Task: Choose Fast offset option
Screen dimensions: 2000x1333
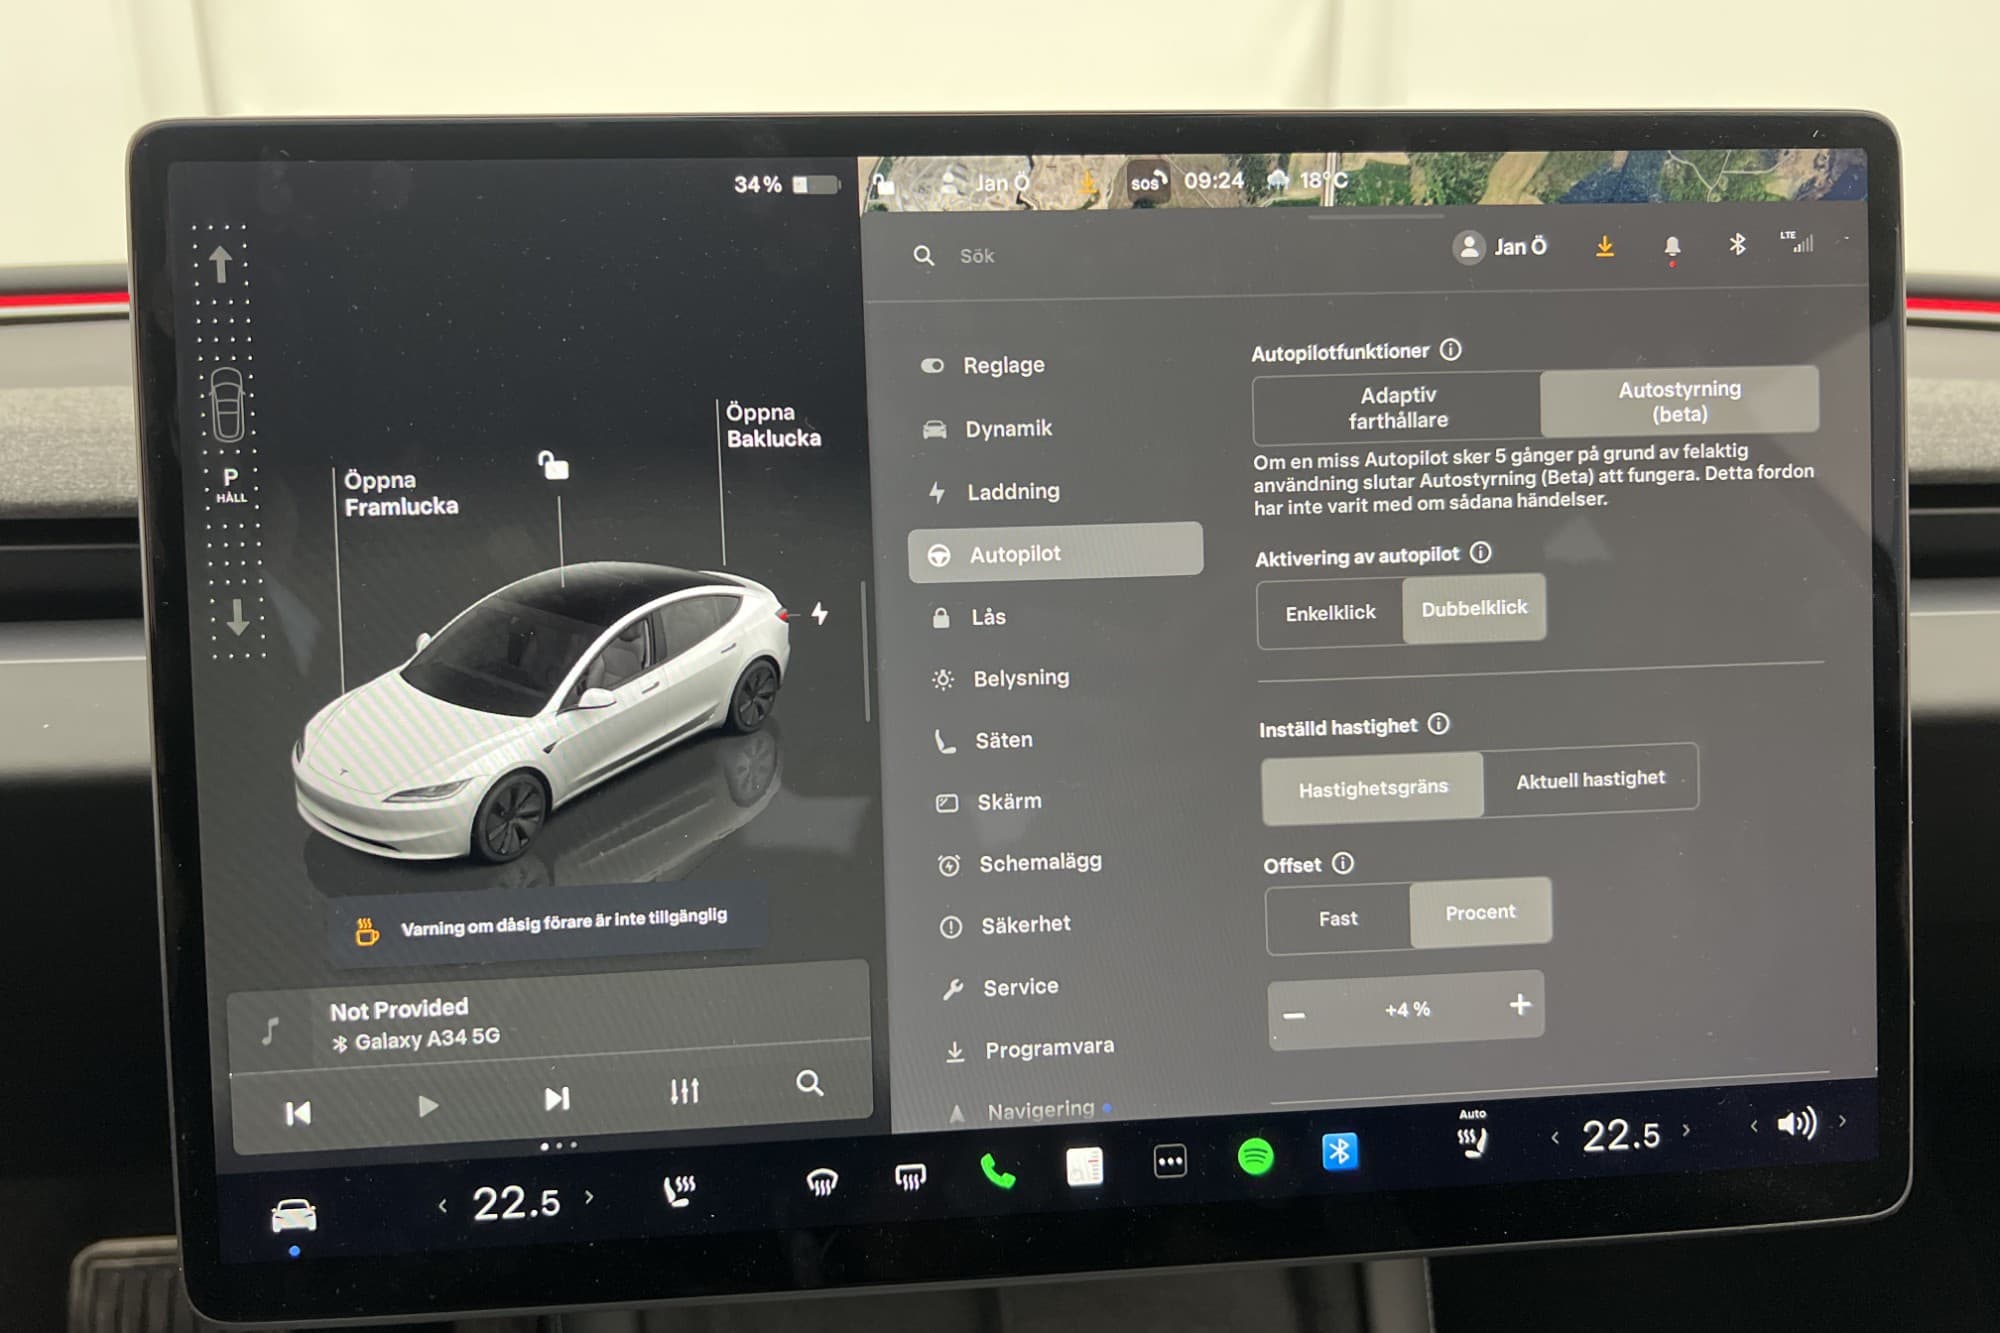Action: click(x=1338, y=918)
